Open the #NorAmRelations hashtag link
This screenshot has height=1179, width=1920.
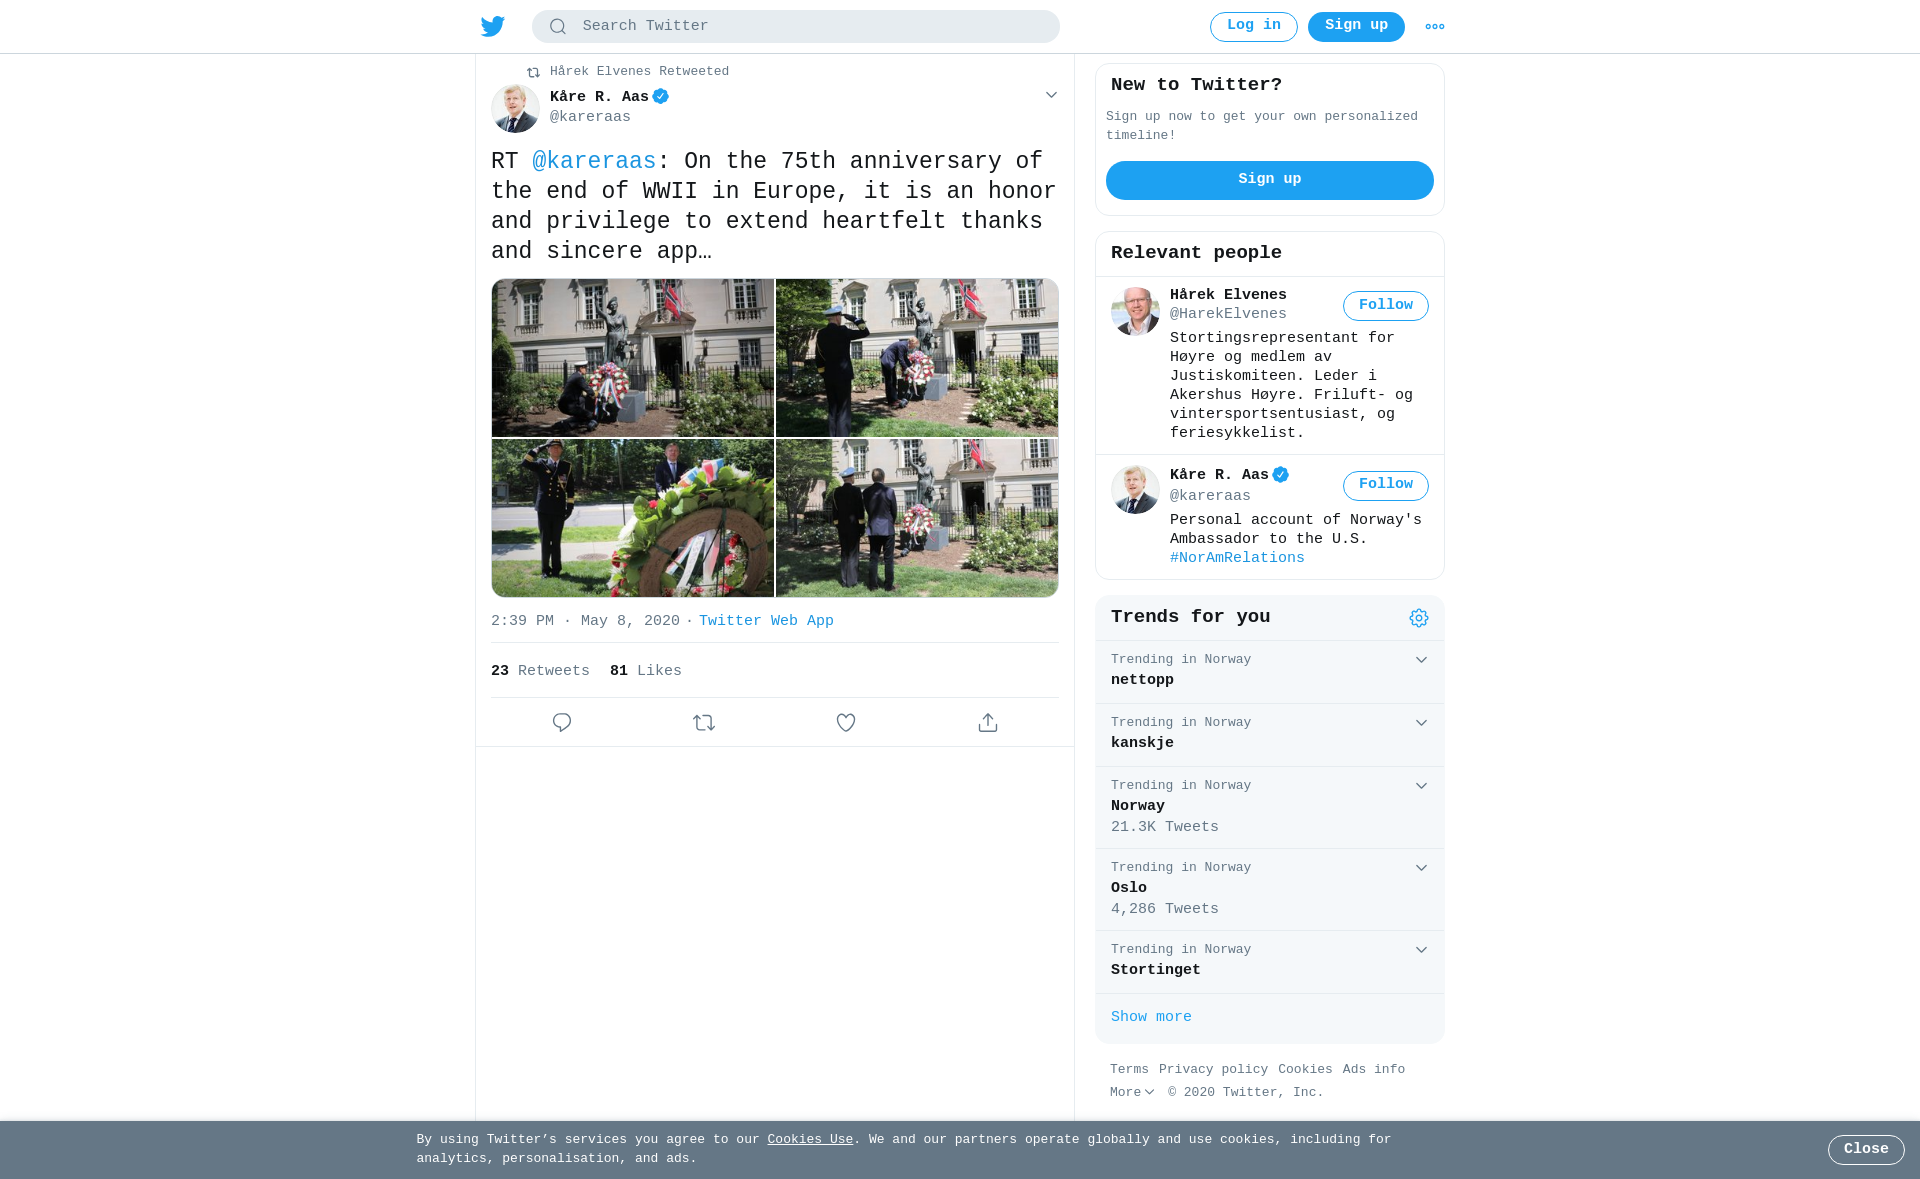tap(1237, 558)
